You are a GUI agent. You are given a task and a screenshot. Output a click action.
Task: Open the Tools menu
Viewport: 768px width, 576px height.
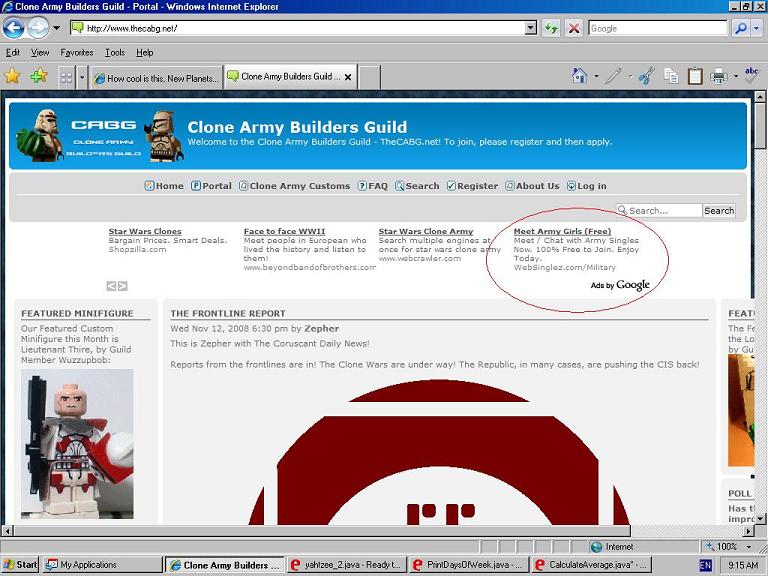(x=115, y=52)
